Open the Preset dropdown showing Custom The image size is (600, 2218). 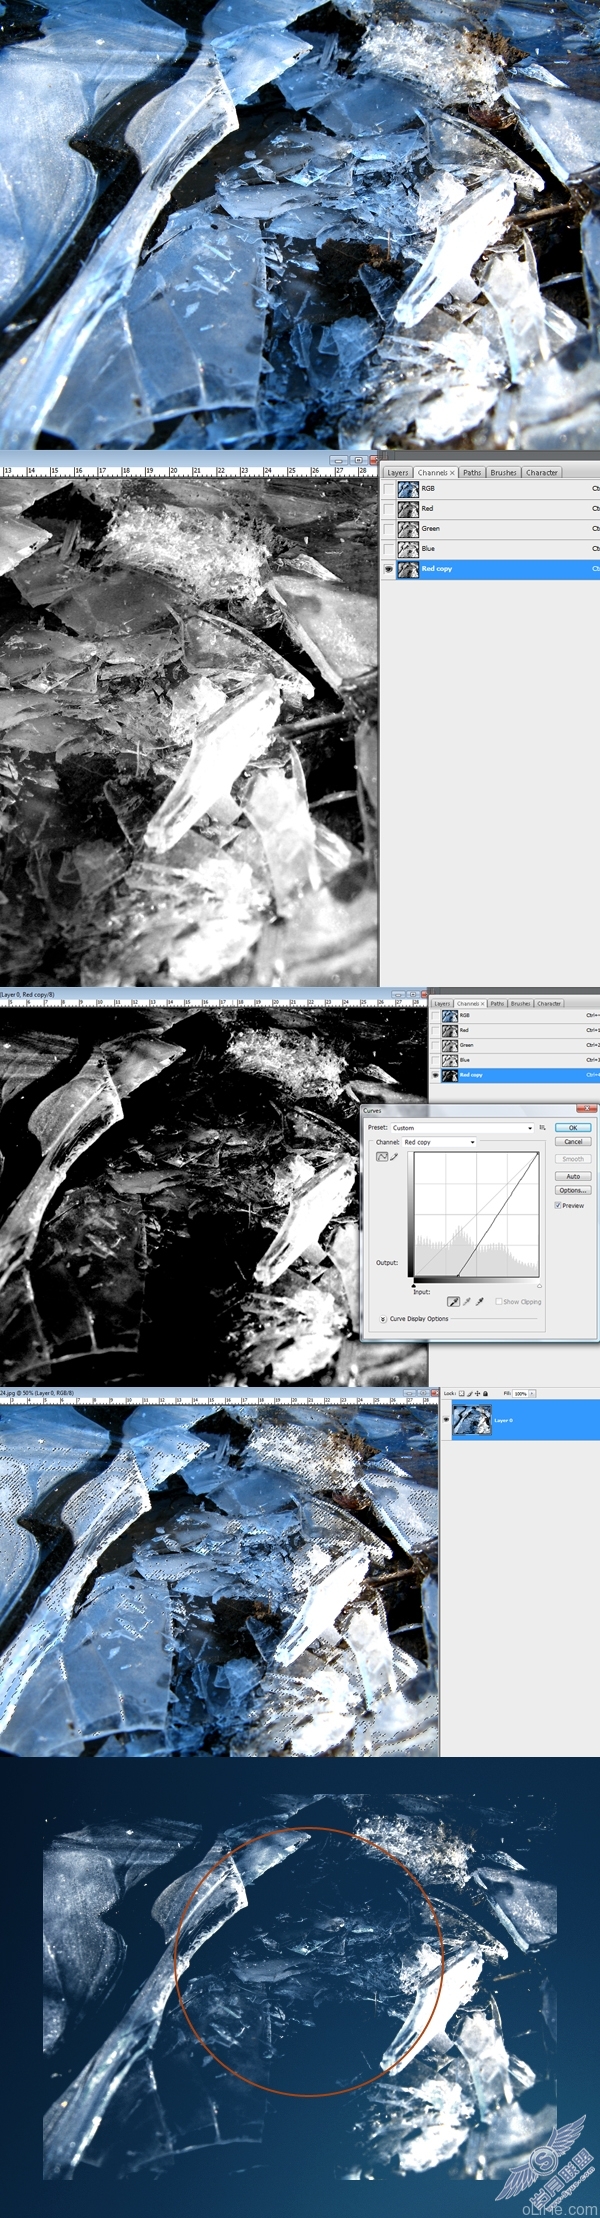tap(462, 1128)
